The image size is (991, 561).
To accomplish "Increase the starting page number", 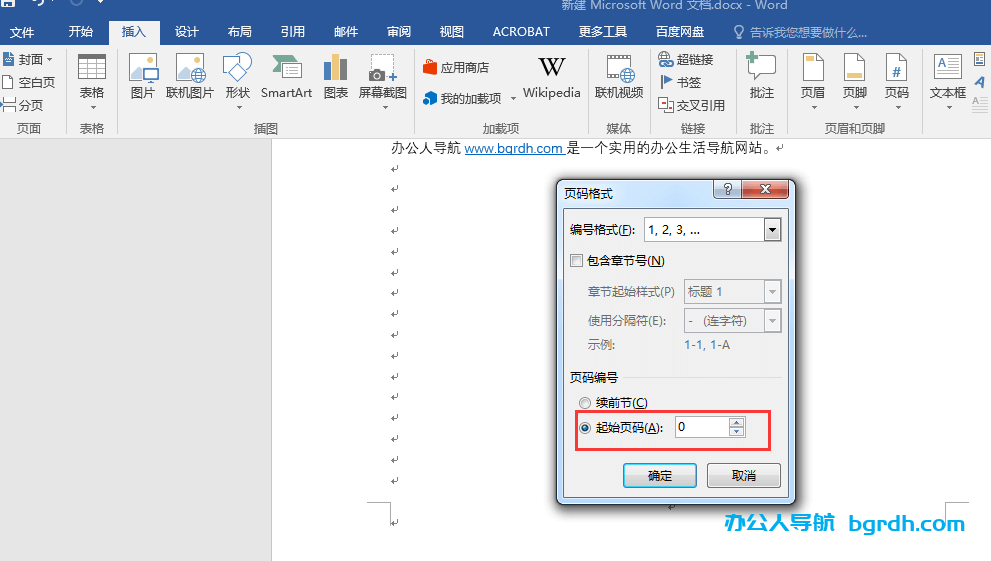I will click(736, 423).
